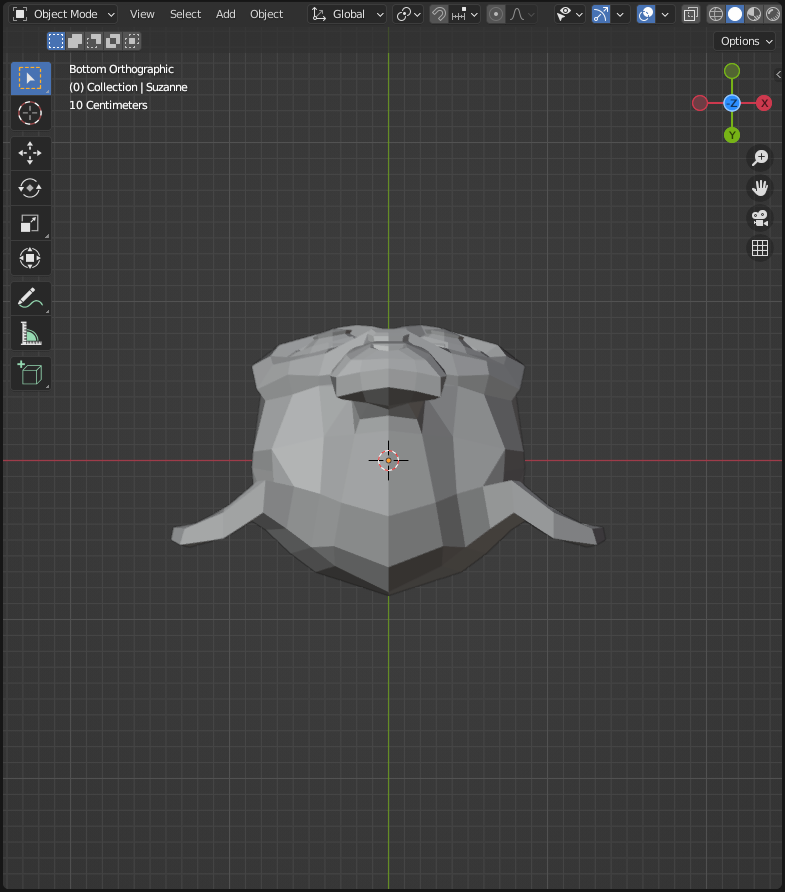The height and width of the screenshot is (892, 785).
Task: Switch to solid shading
Action: [x=735, y=14]
